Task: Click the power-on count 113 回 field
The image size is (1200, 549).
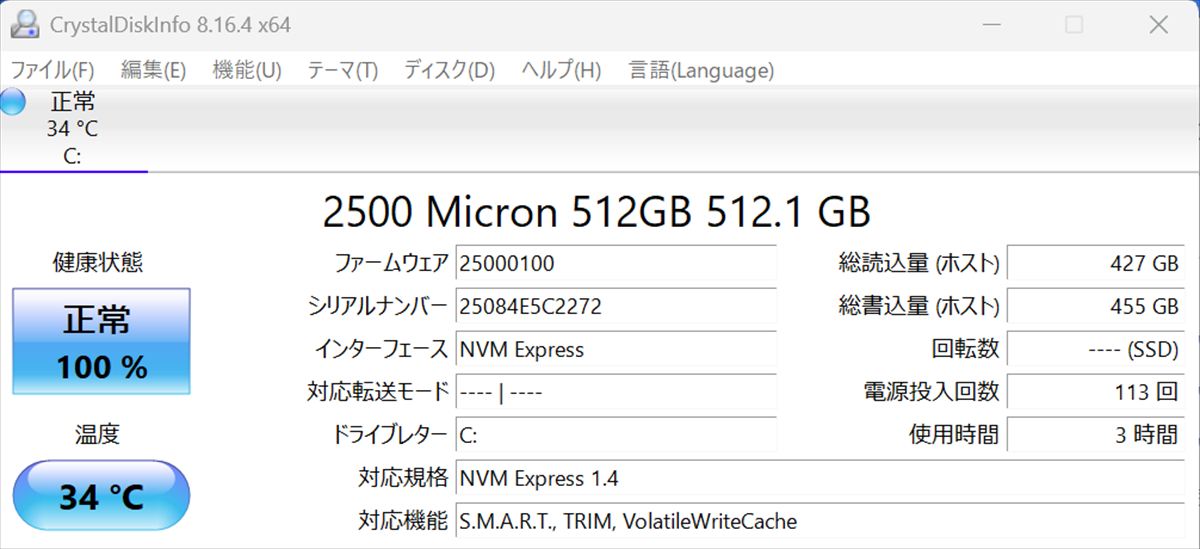Action: coord(1096,392)
